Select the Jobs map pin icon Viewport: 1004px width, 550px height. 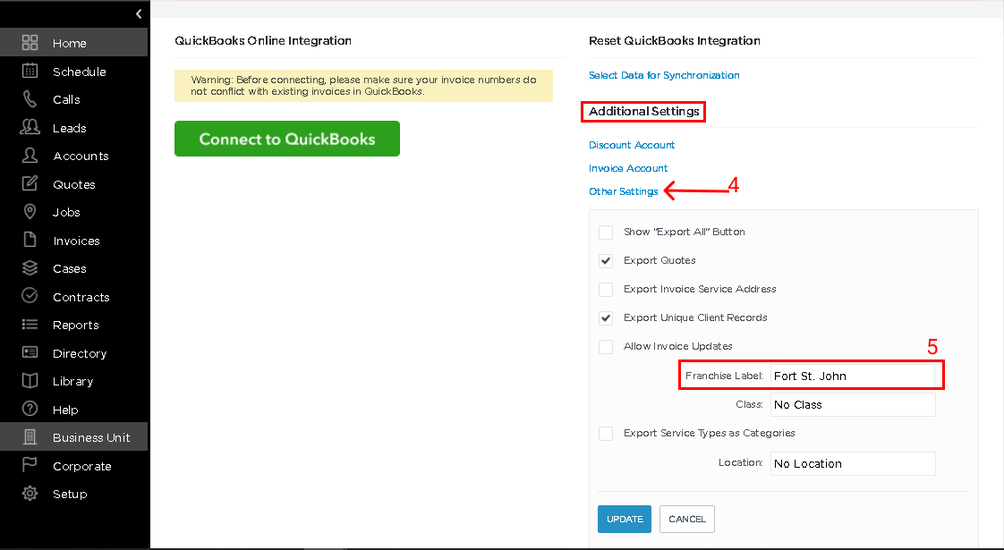point(29,212)
